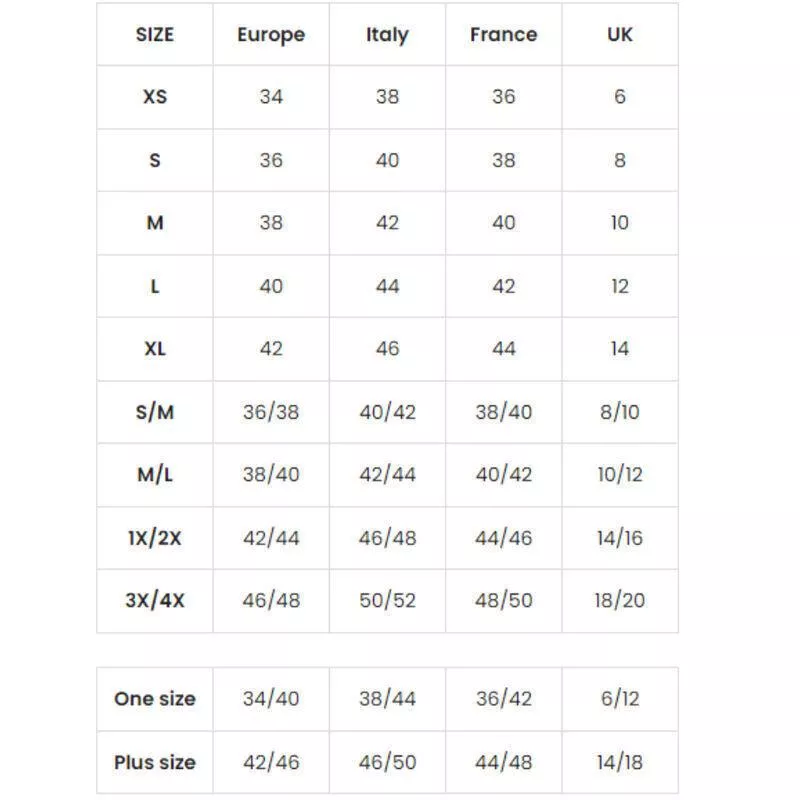Click the Italy column header

click(x=387, y=35)
